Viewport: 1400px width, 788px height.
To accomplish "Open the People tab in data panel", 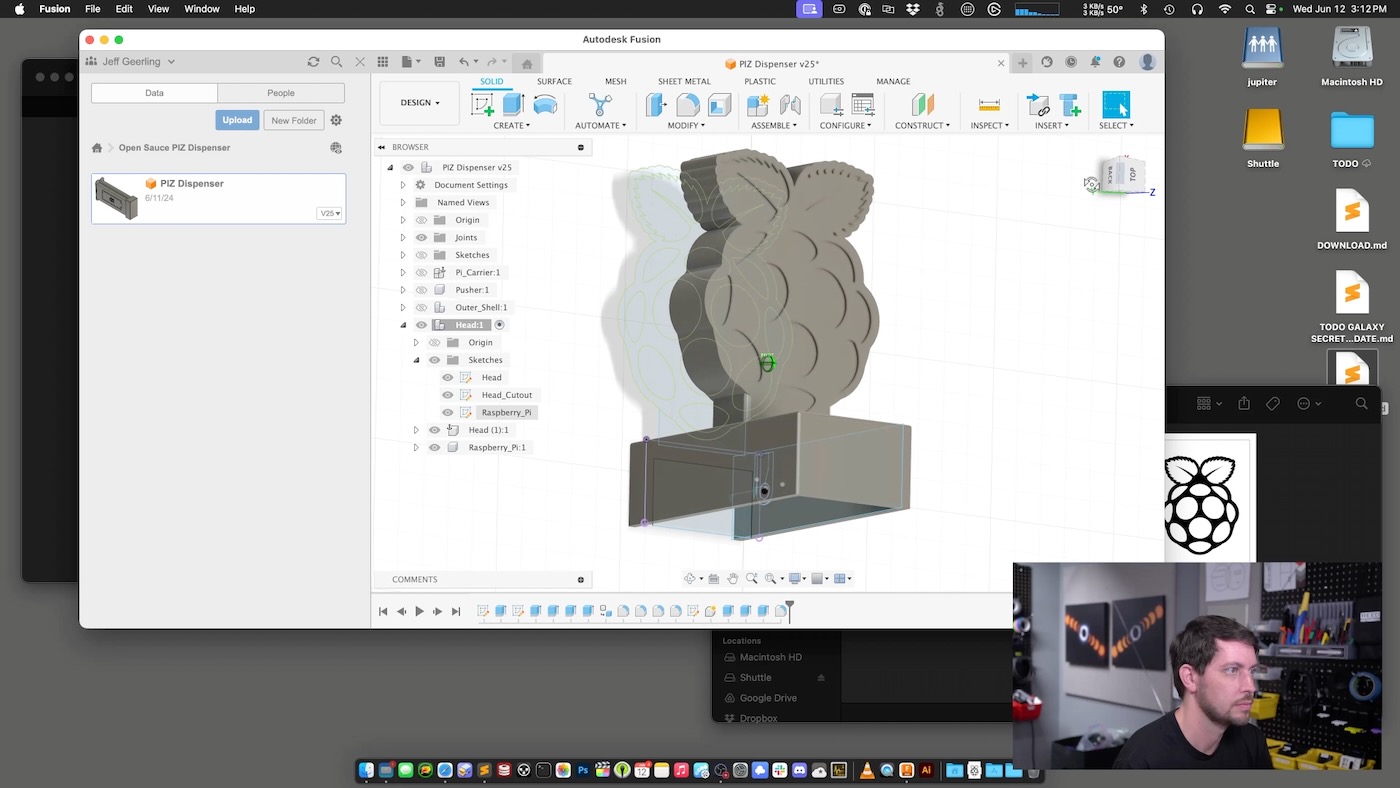I will click(281, 93).
